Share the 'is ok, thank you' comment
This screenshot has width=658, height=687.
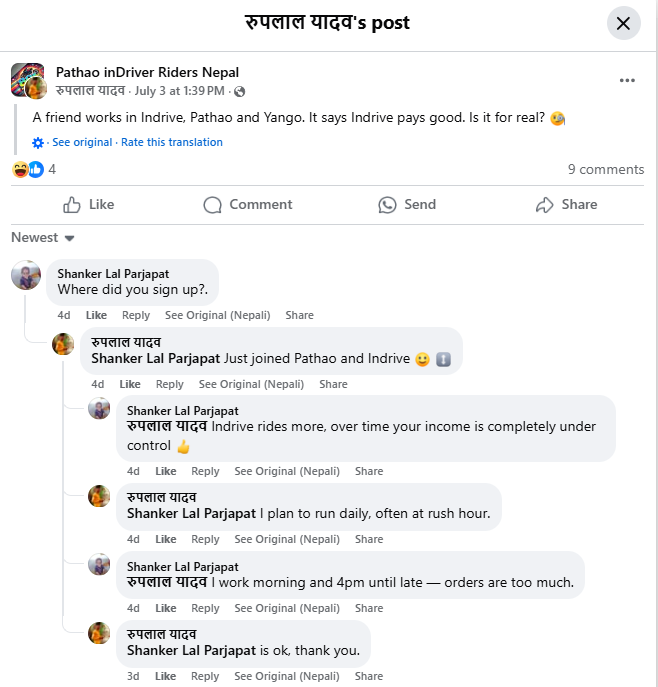click(369, 676)
